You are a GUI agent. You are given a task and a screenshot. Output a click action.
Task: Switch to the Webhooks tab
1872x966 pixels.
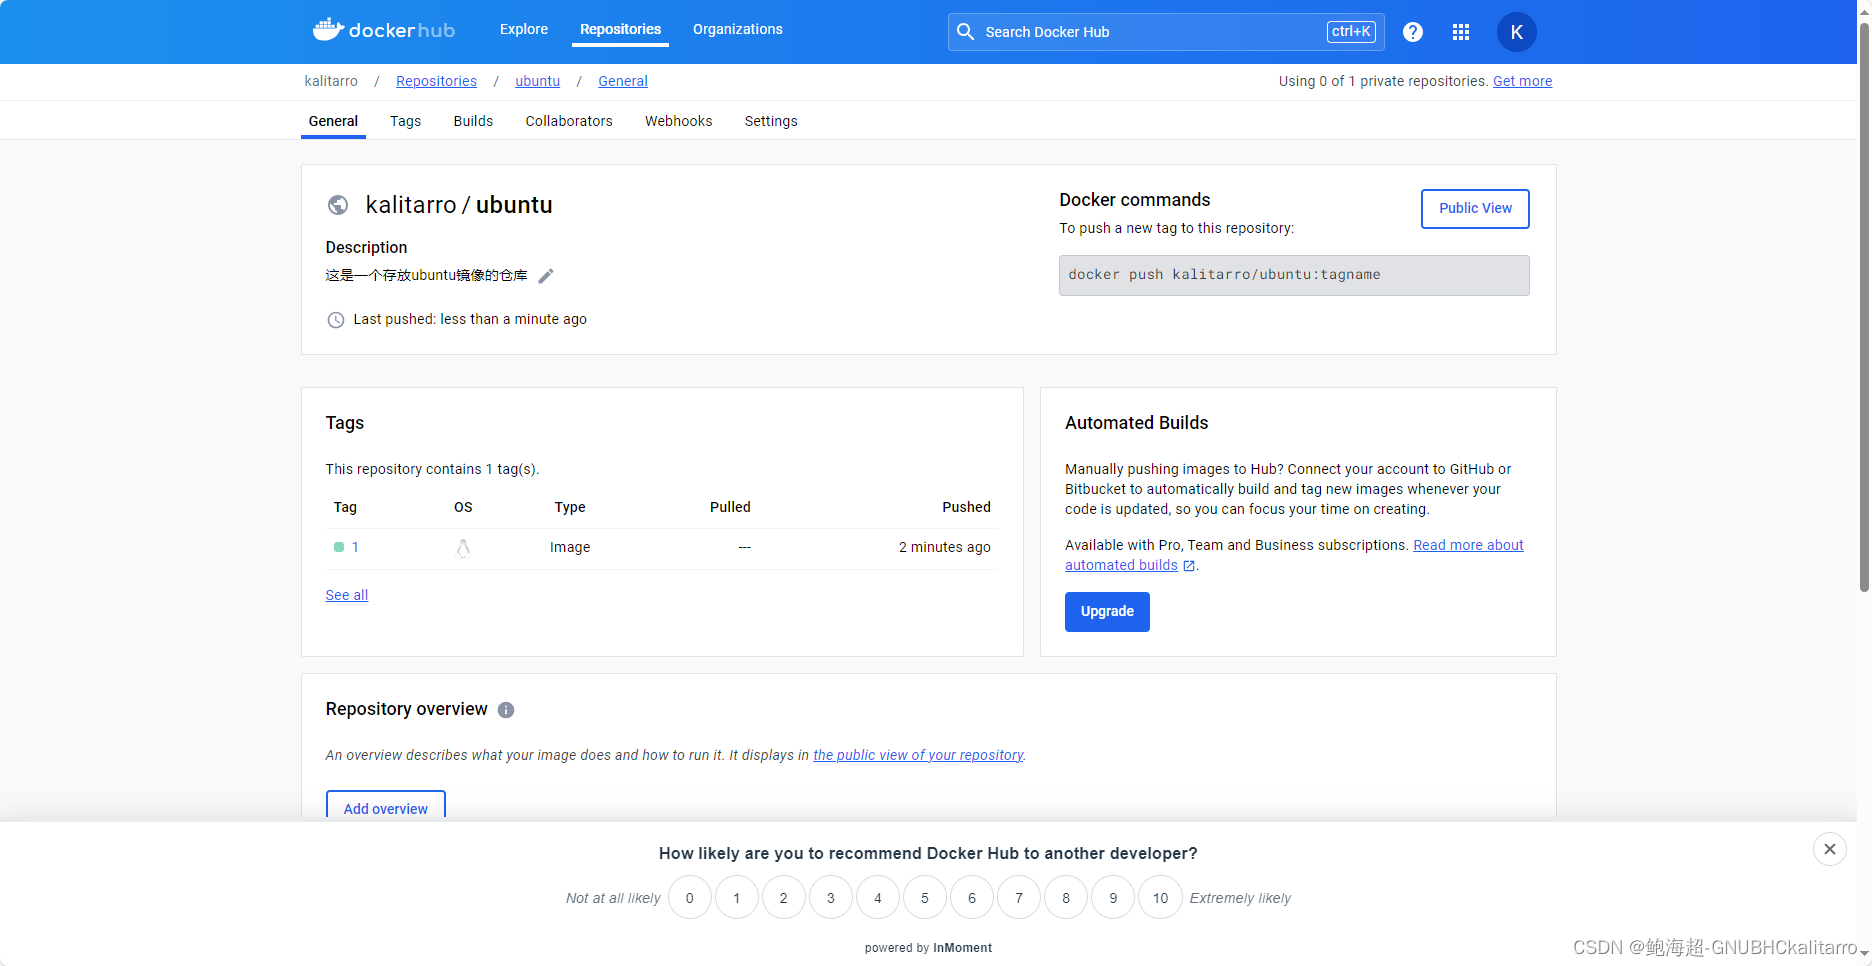679,121
